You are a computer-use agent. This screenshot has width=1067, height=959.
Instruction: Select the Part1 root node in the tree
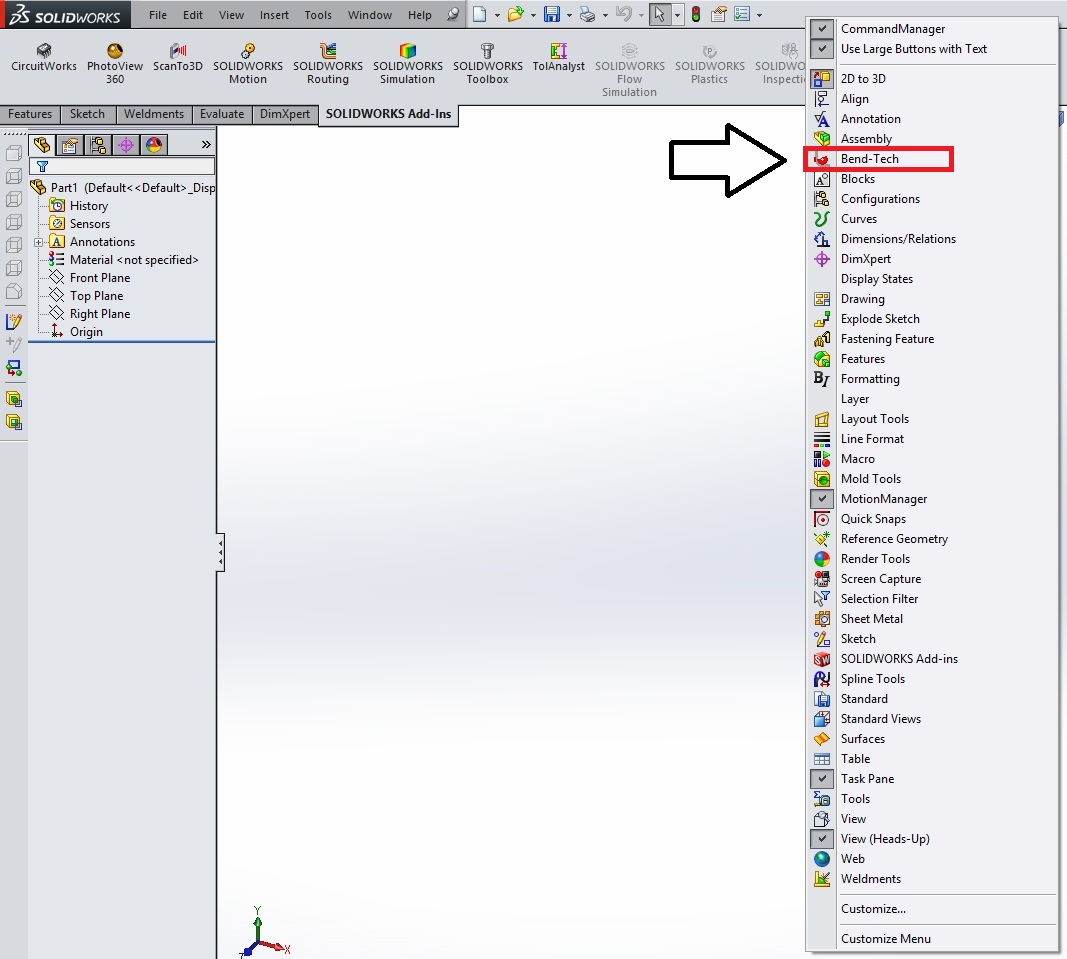tap(123, 188)
